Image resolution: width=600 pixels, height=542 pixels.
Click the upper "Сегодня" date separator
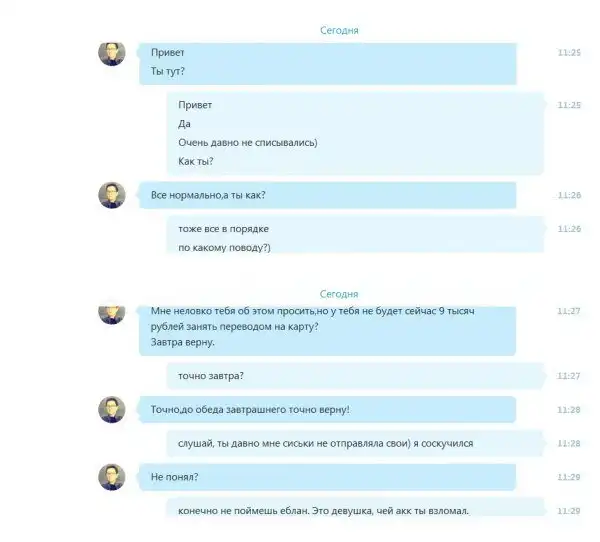coord(339,30)
